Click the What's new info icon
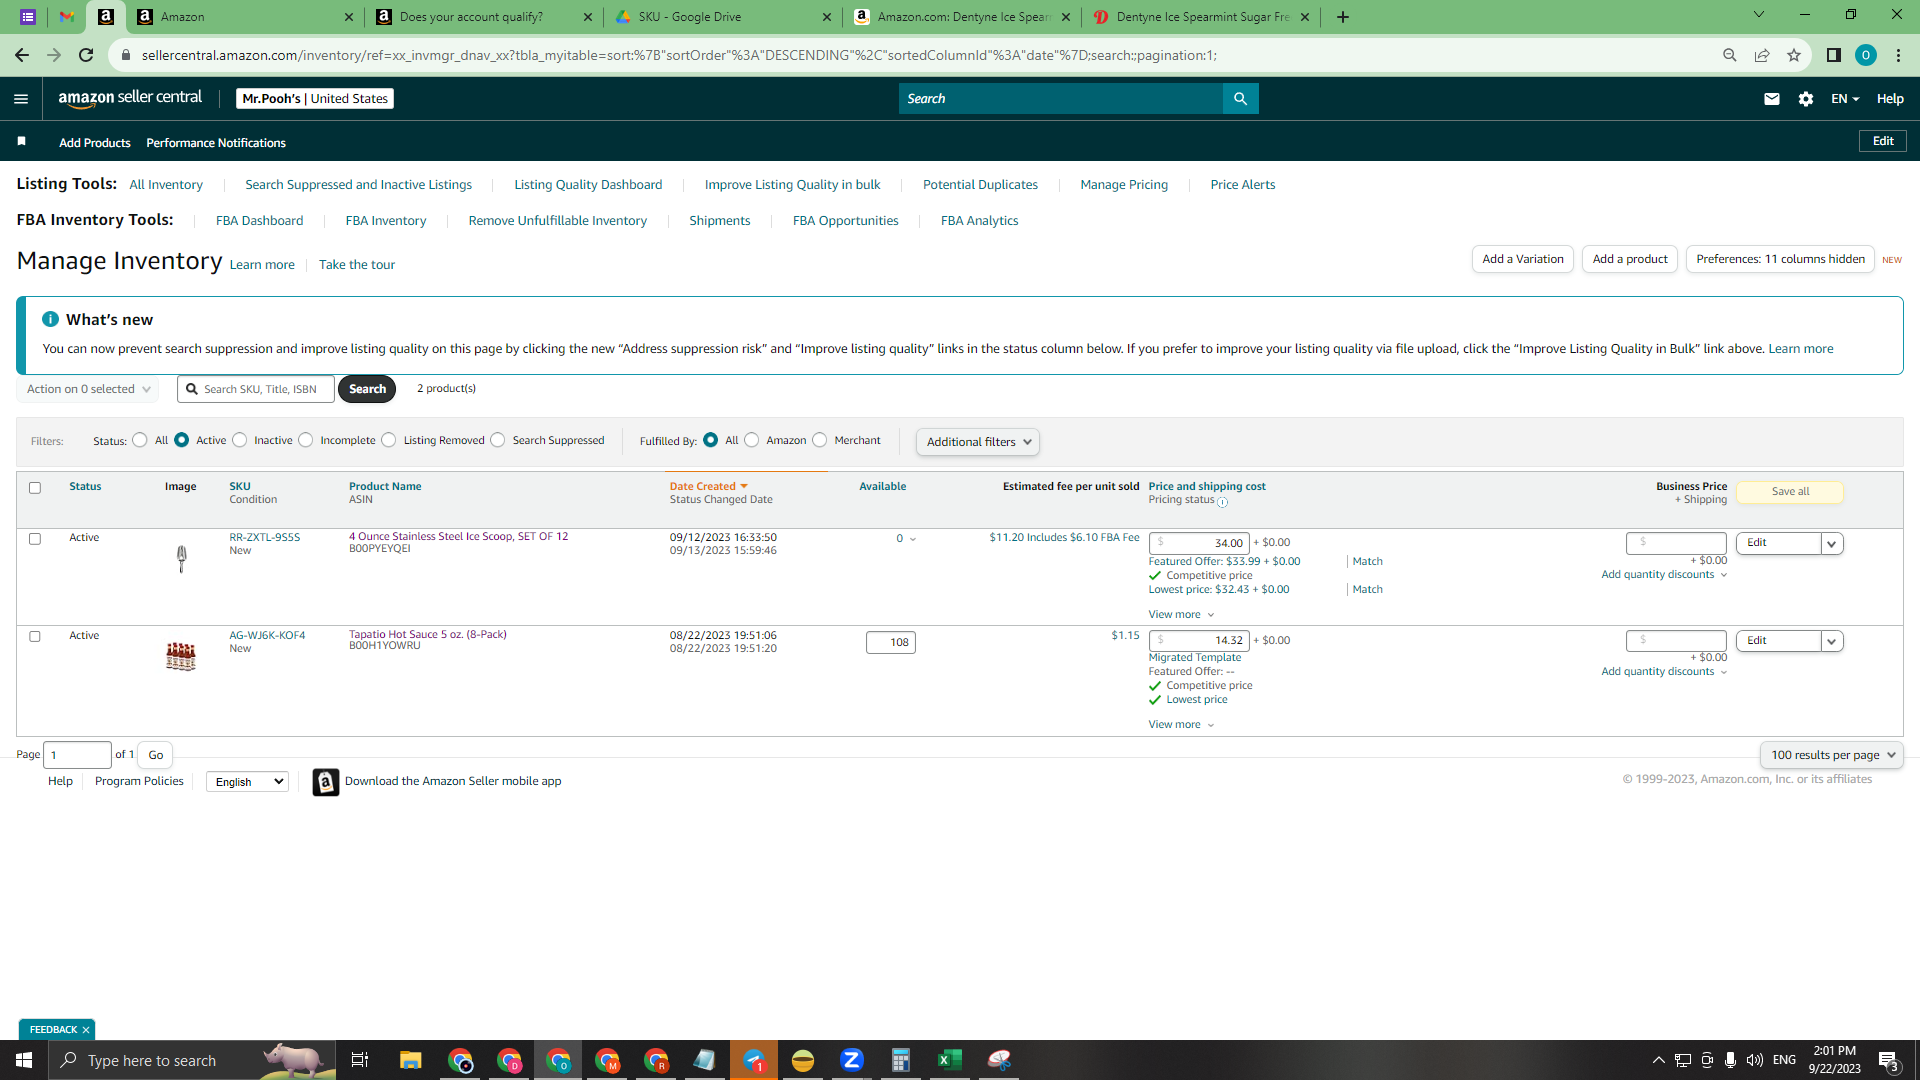The width and height of the screenshot is (1920, 1080). 50,319
